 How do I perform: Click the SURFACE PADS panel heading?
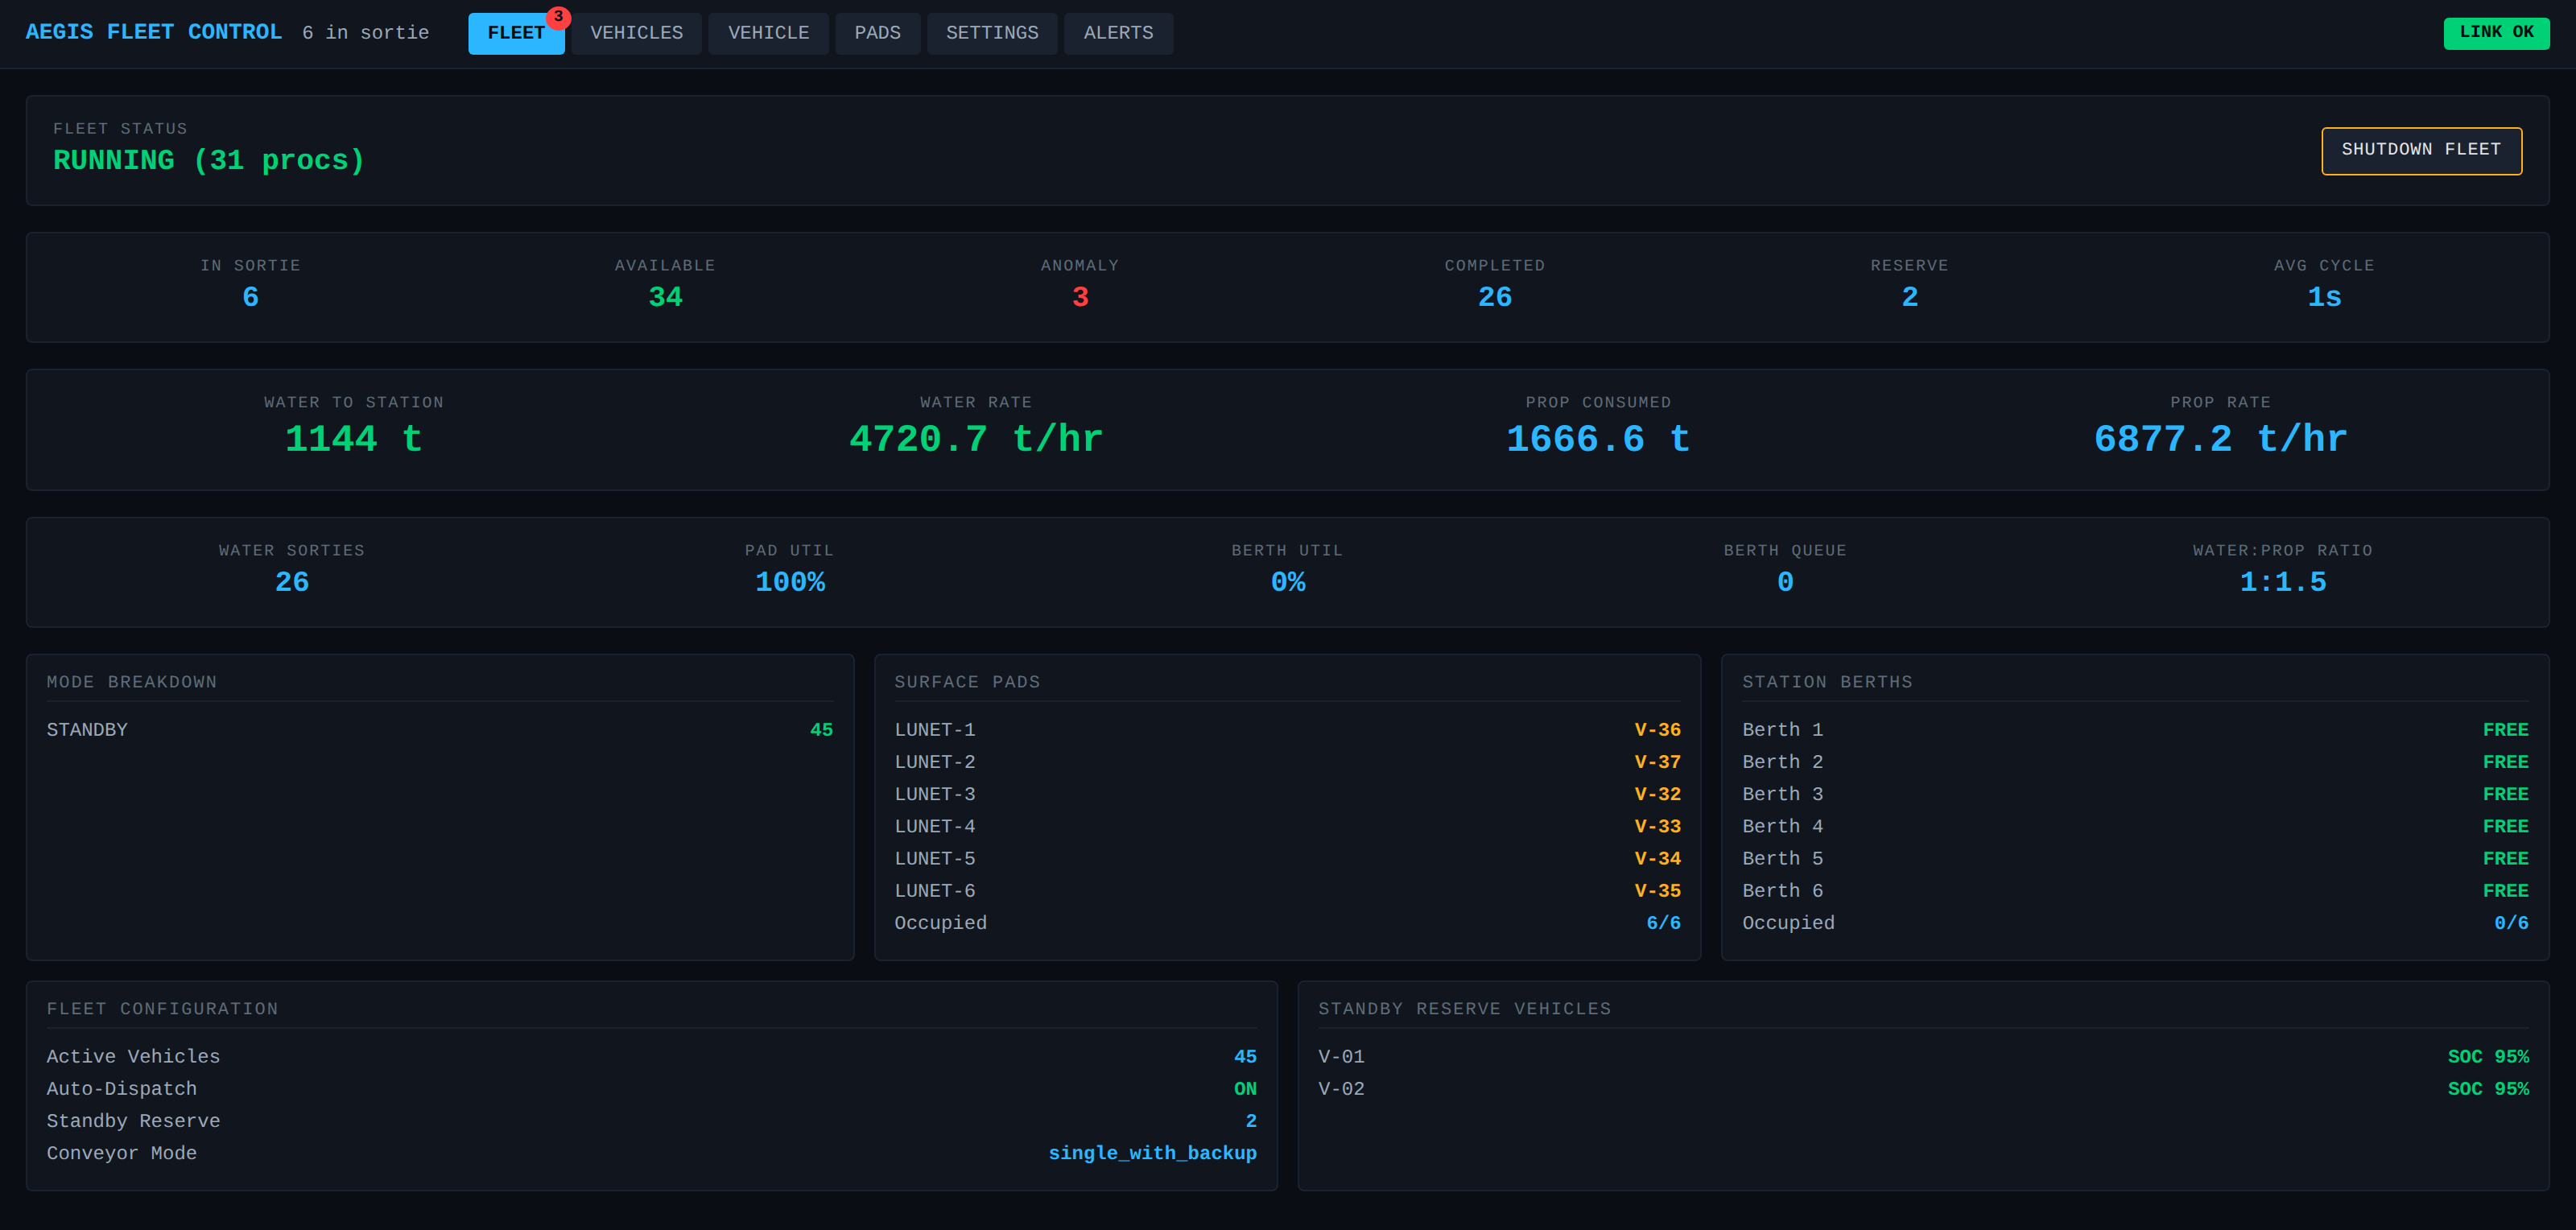(x=967, y=682)
